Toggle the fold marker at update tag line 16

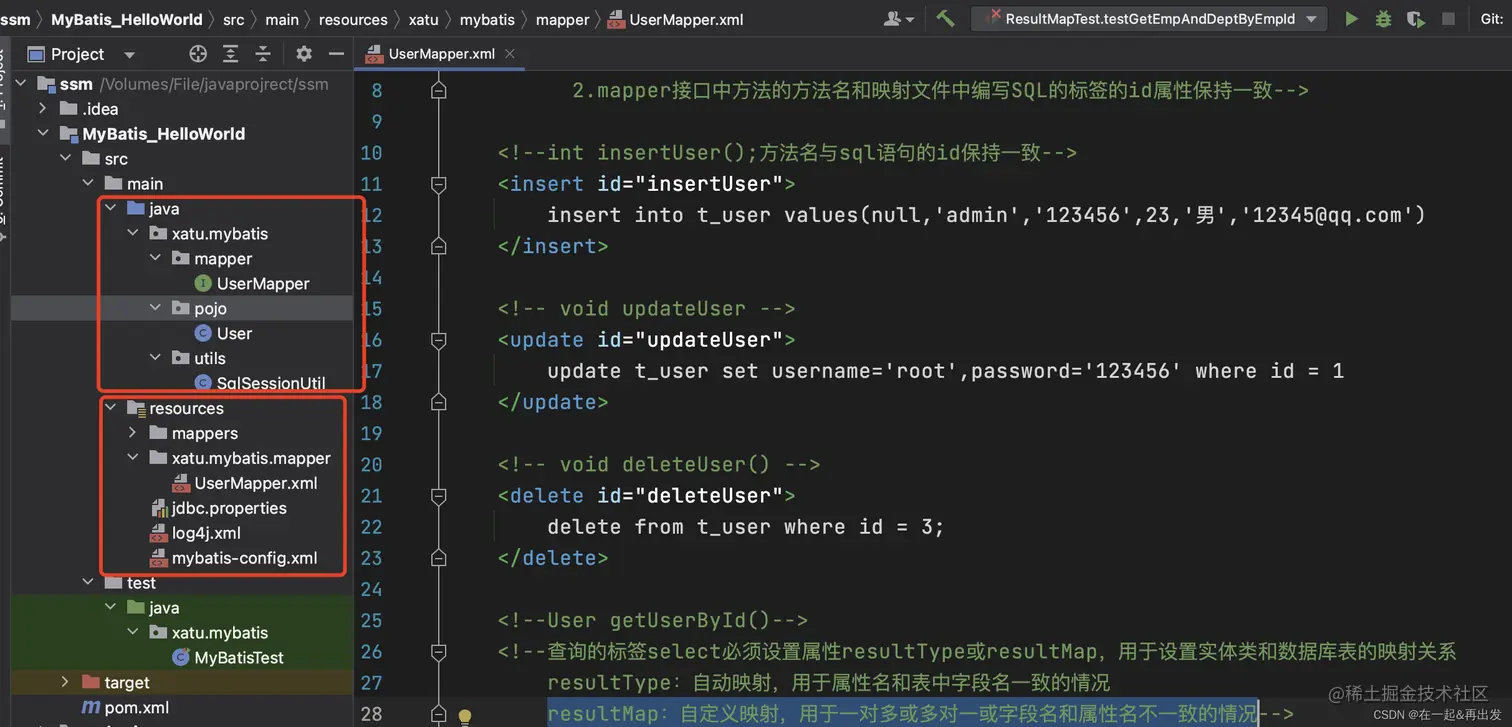coord(438,340)
